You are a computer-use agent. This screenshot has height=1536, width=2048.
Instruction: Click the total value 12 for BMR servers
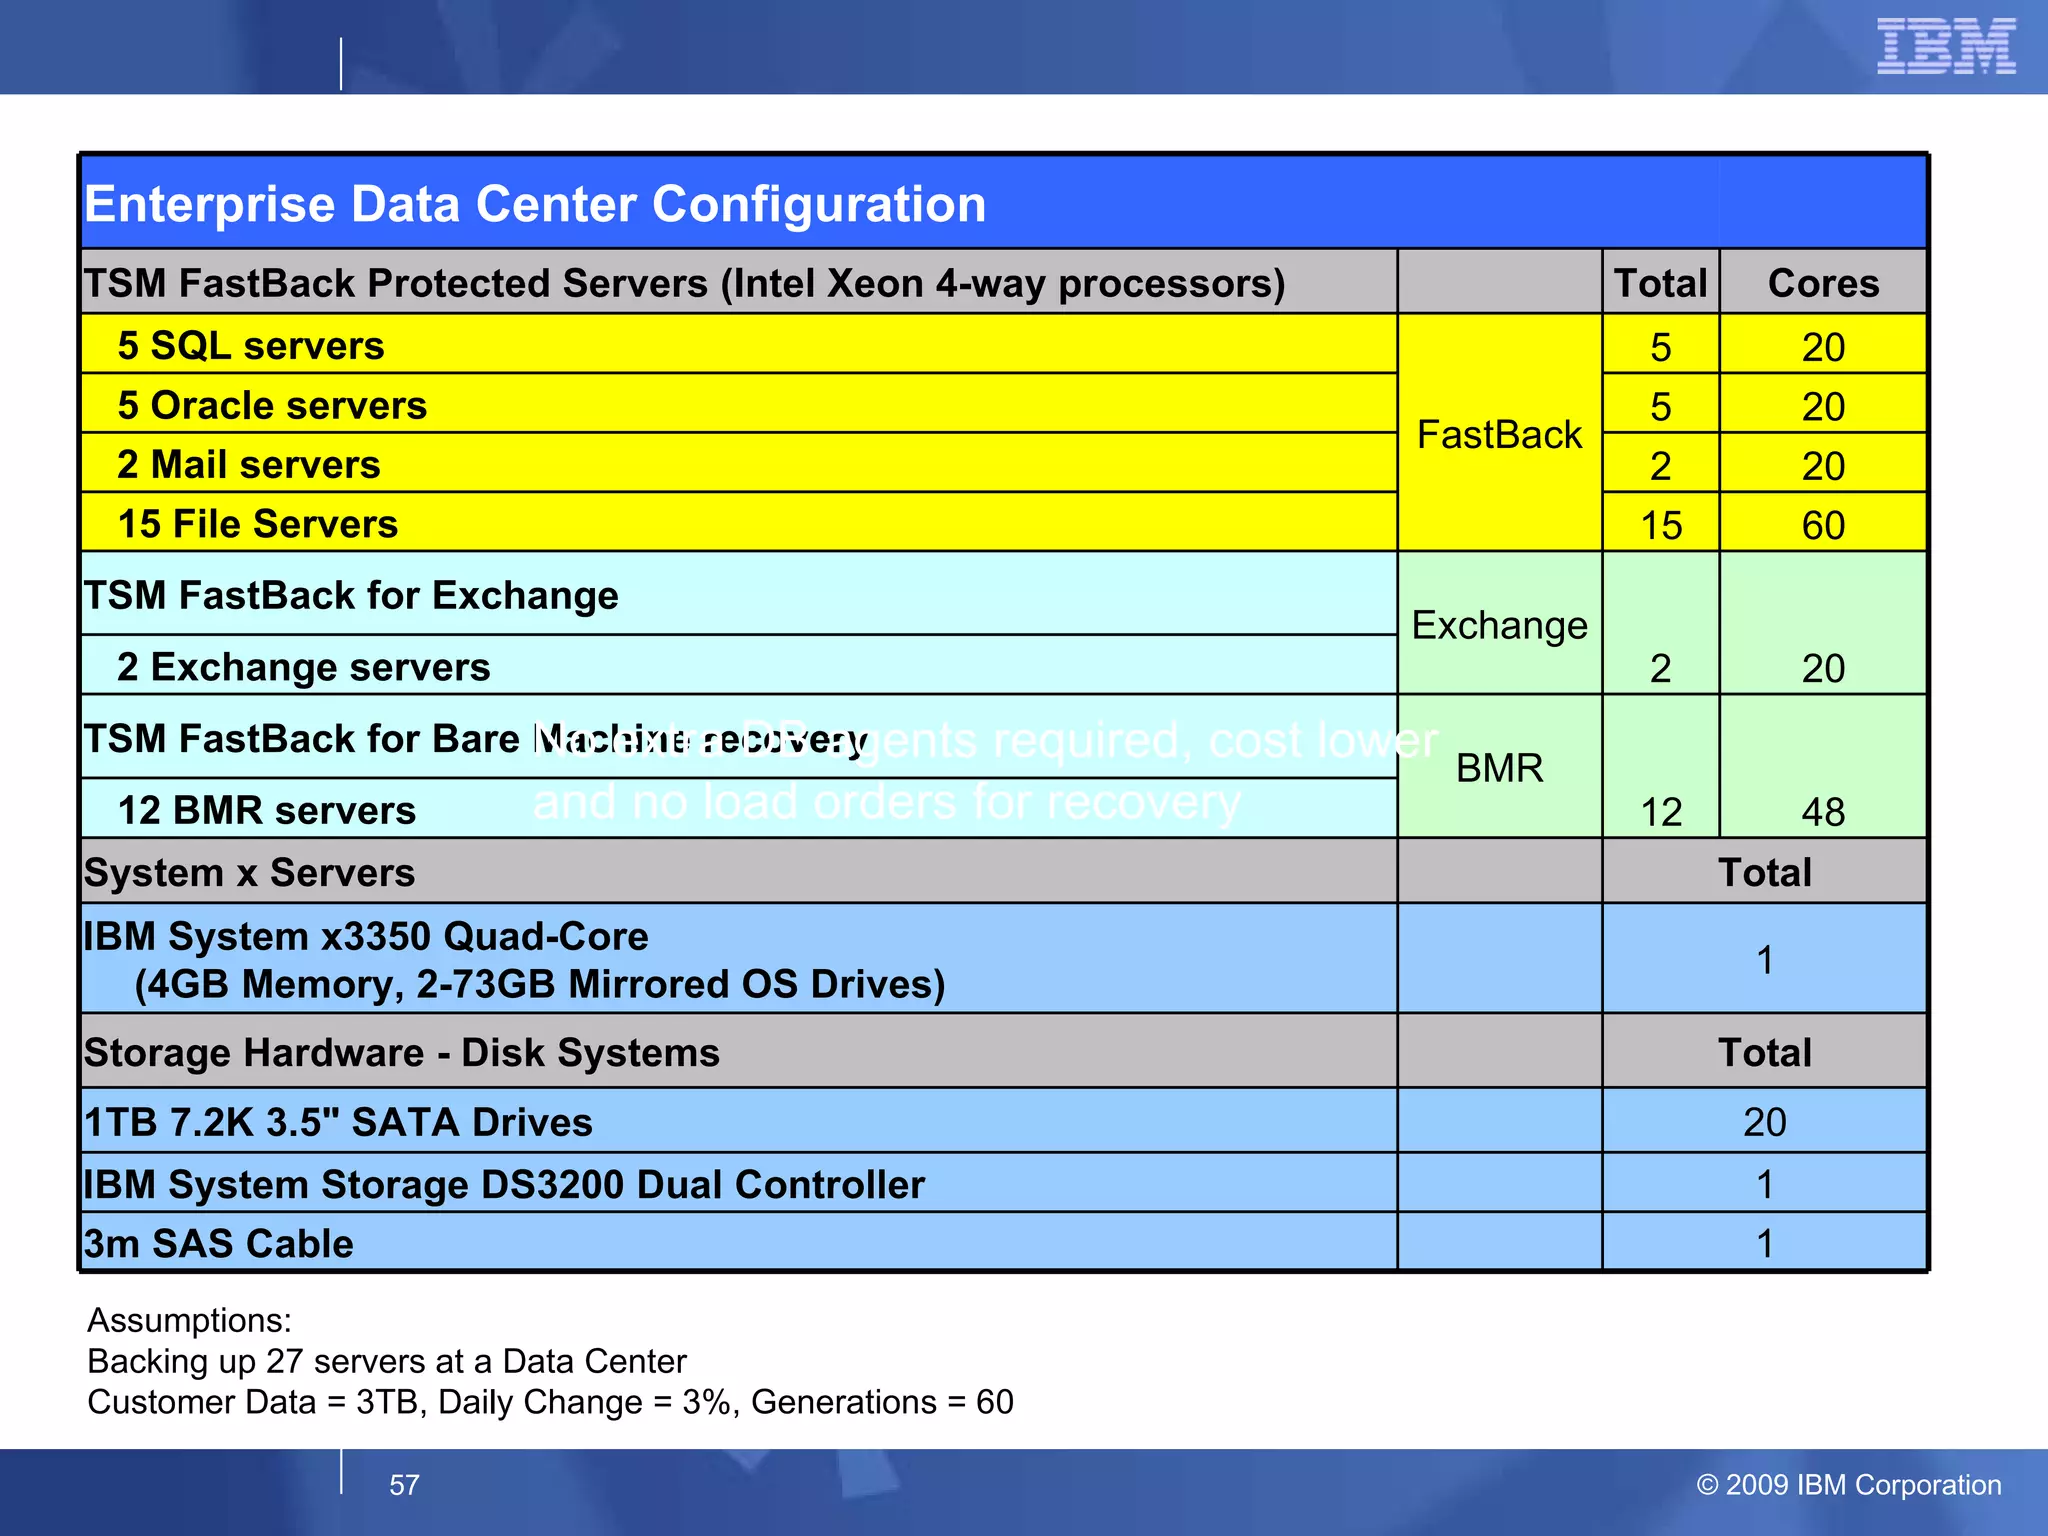tap(1661, 813)
